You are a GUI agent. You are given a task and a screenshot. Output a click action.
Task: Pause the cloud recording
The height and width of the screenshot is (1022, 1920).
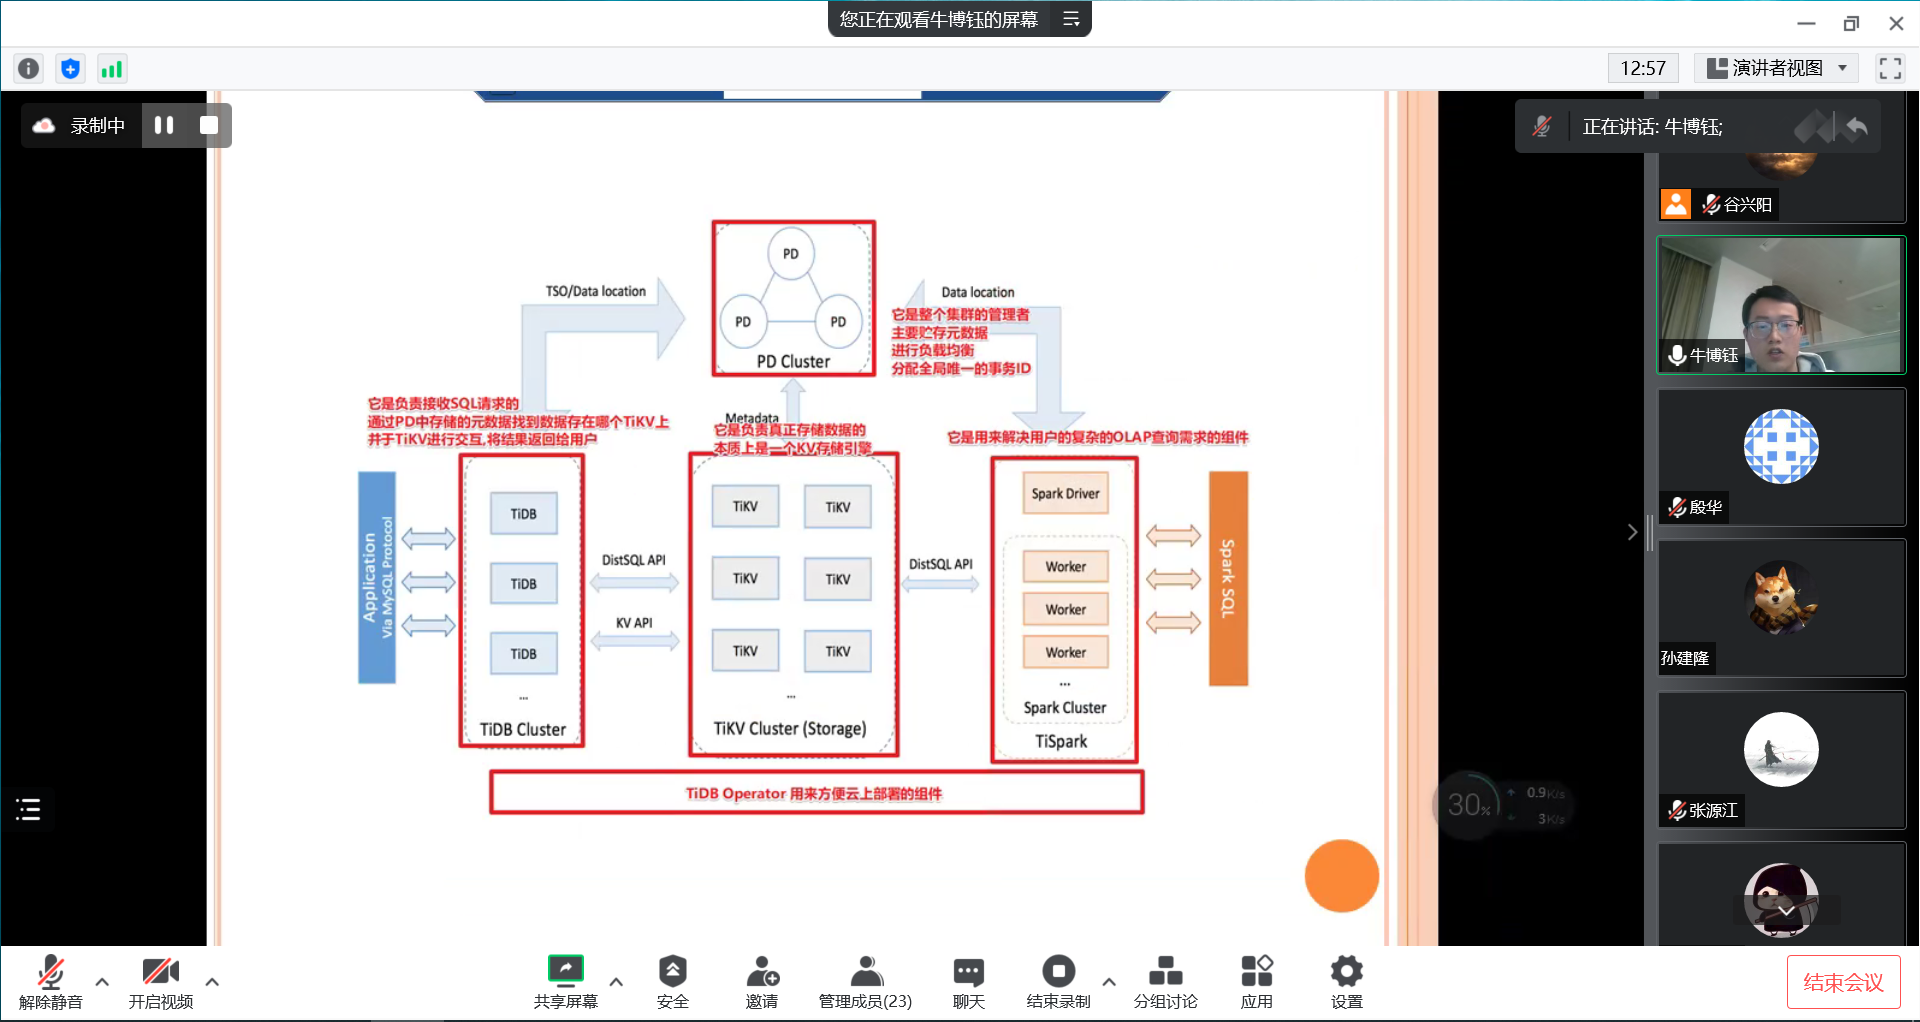pyautogui.click(x=164, y=125)
